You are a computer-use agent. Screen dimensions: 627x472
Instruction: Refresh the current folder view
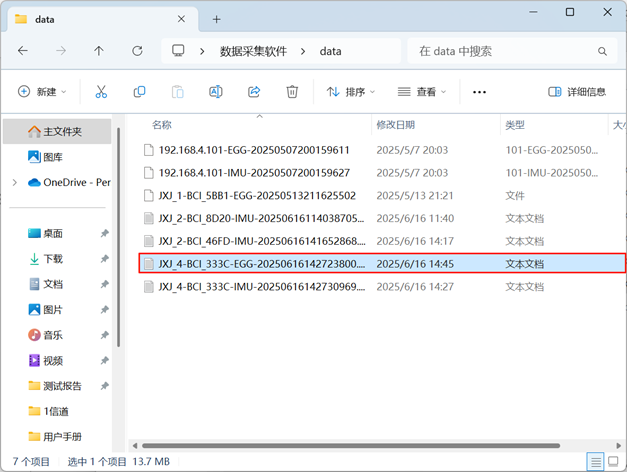click(137, 51)
